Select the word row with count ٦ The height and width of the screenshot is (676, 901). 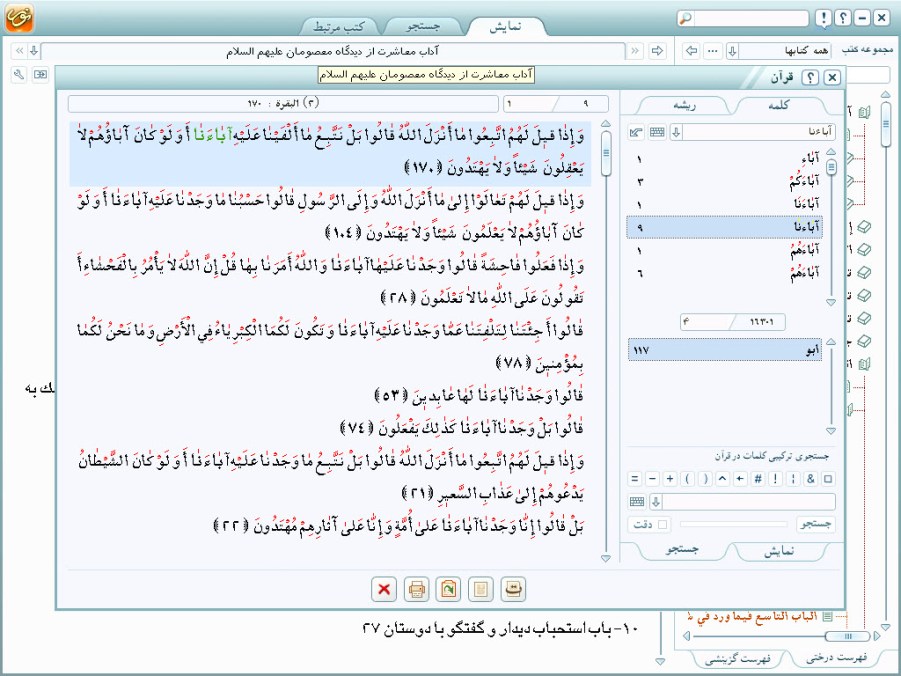coord(724,272)
